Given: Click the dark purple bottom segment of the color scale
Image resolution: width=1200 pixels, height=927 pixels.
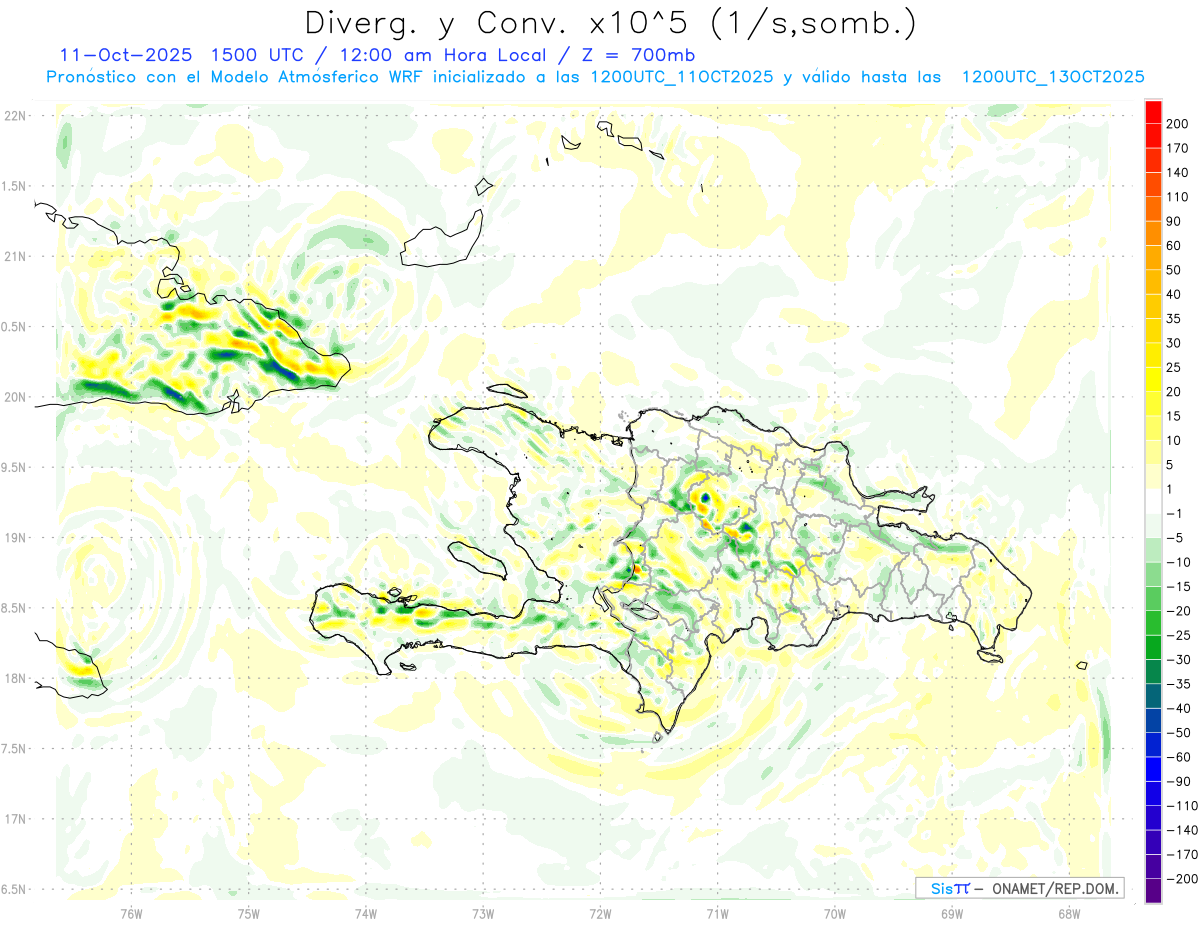Looking at the screenshot, I should pos(1153,891).
